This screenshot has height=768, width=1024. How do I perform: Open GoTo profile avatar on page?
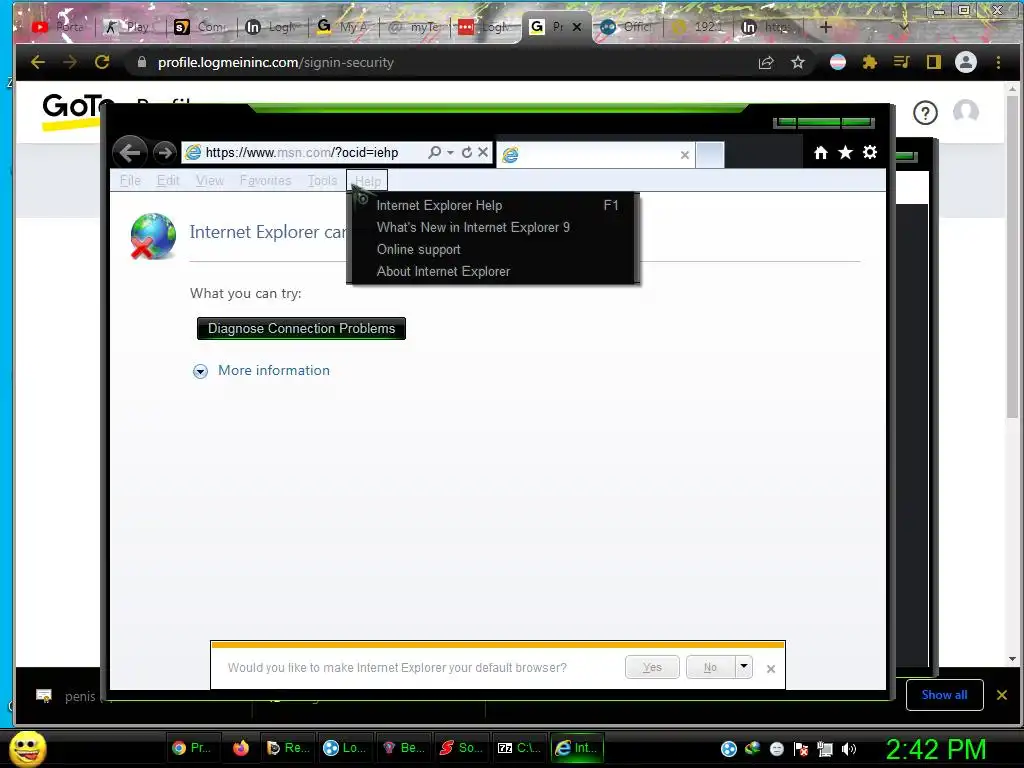pos(966,112)
